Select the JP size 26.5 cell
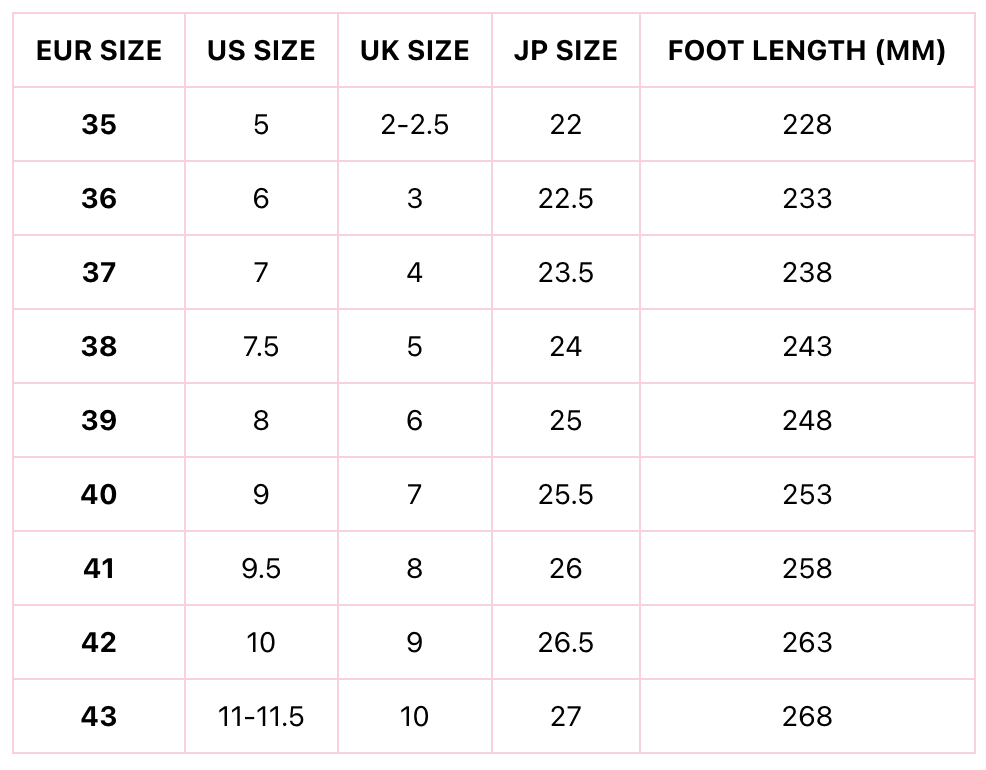Screen dimensions: 986x770 click(x=565, y=643)
